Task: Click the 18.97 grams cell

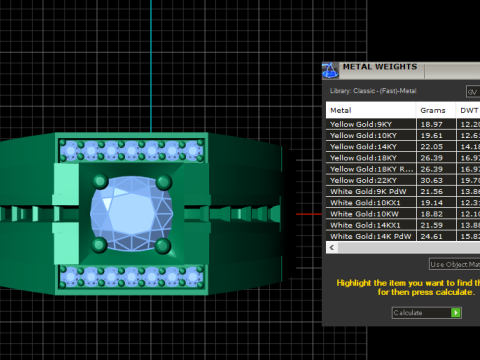Action: pos(436,124)
